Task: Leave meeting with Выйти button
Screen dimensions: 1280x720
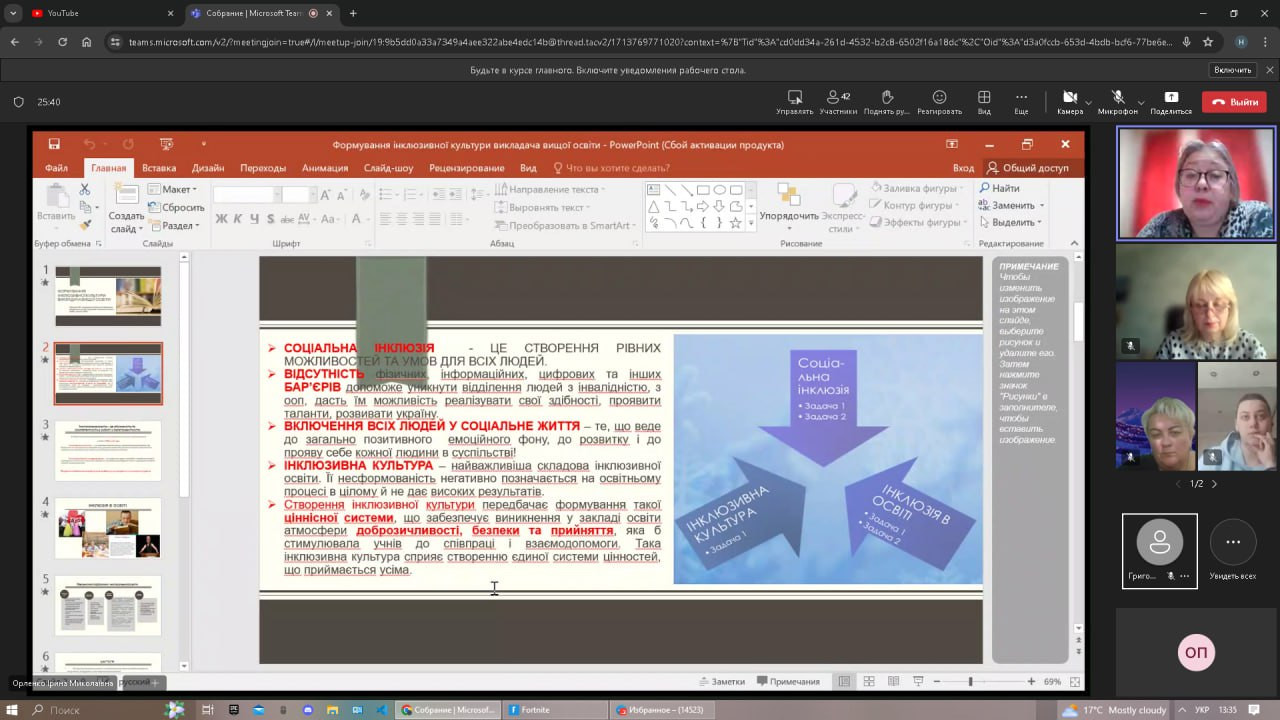Action: click(x=1234, y=102)
